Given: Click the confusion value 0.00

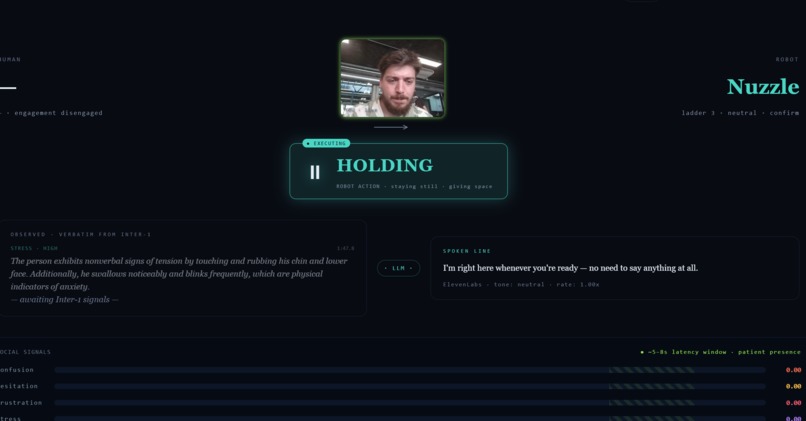Looking at the screenshot, I should pos(793,370).
